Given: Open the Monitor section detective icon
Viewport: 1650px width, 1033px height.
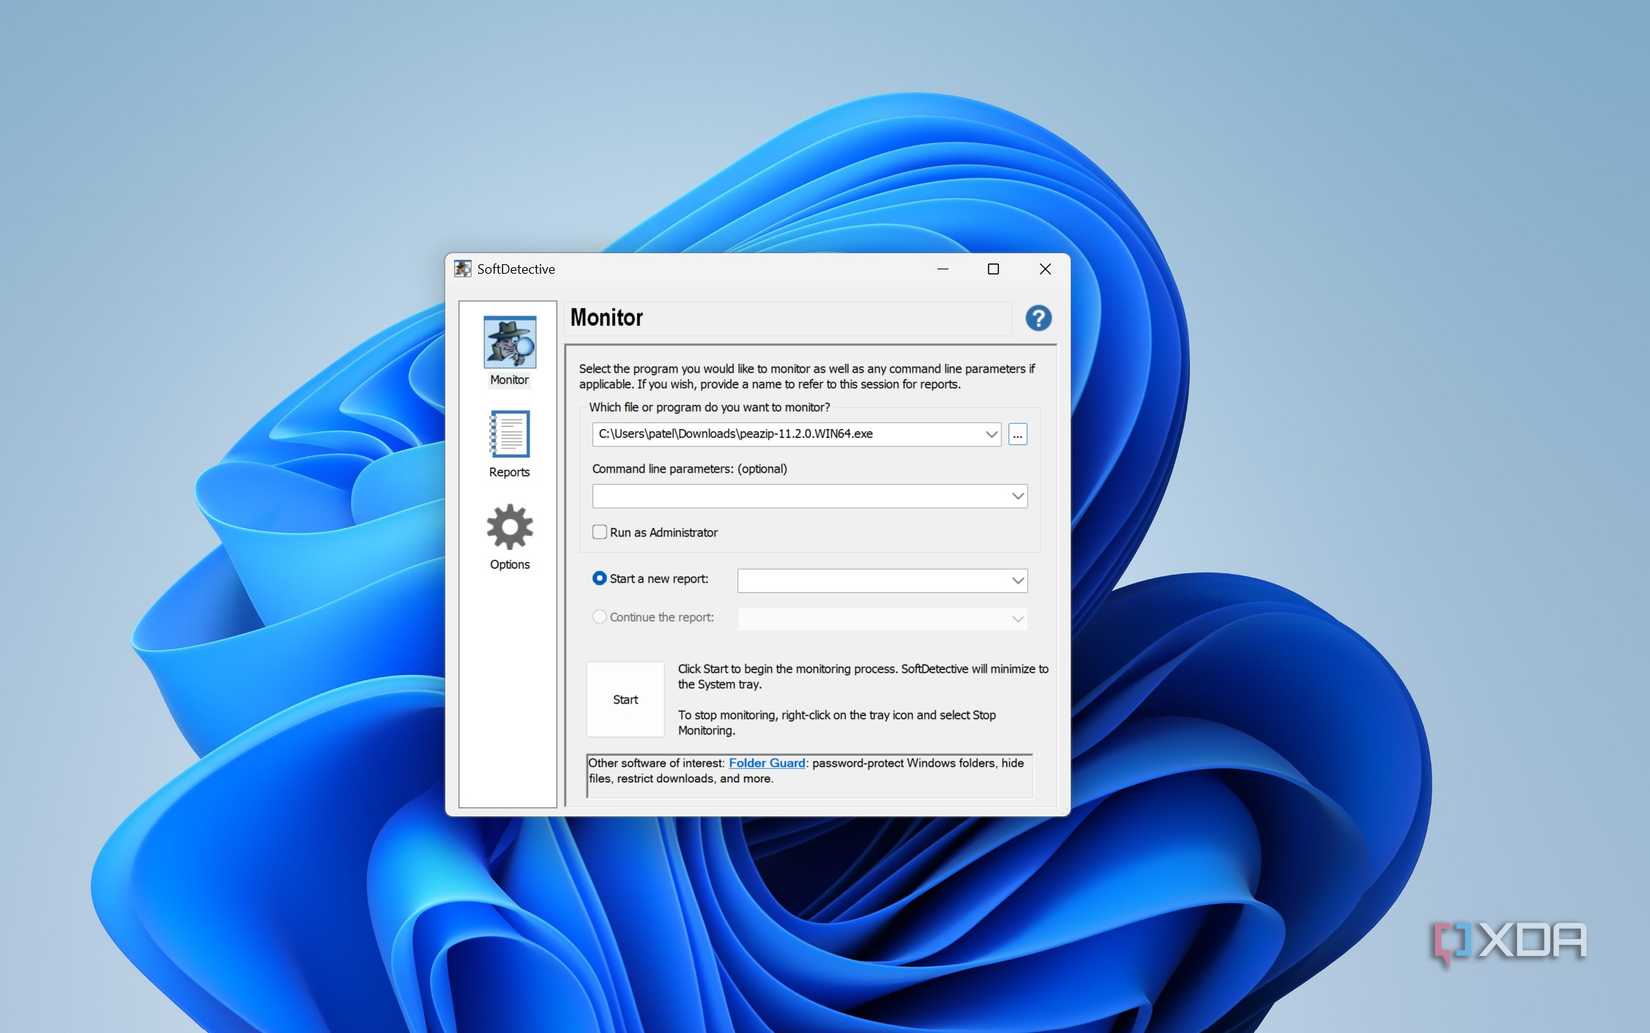Looking at the screenshot, I should tap(509, 343).
